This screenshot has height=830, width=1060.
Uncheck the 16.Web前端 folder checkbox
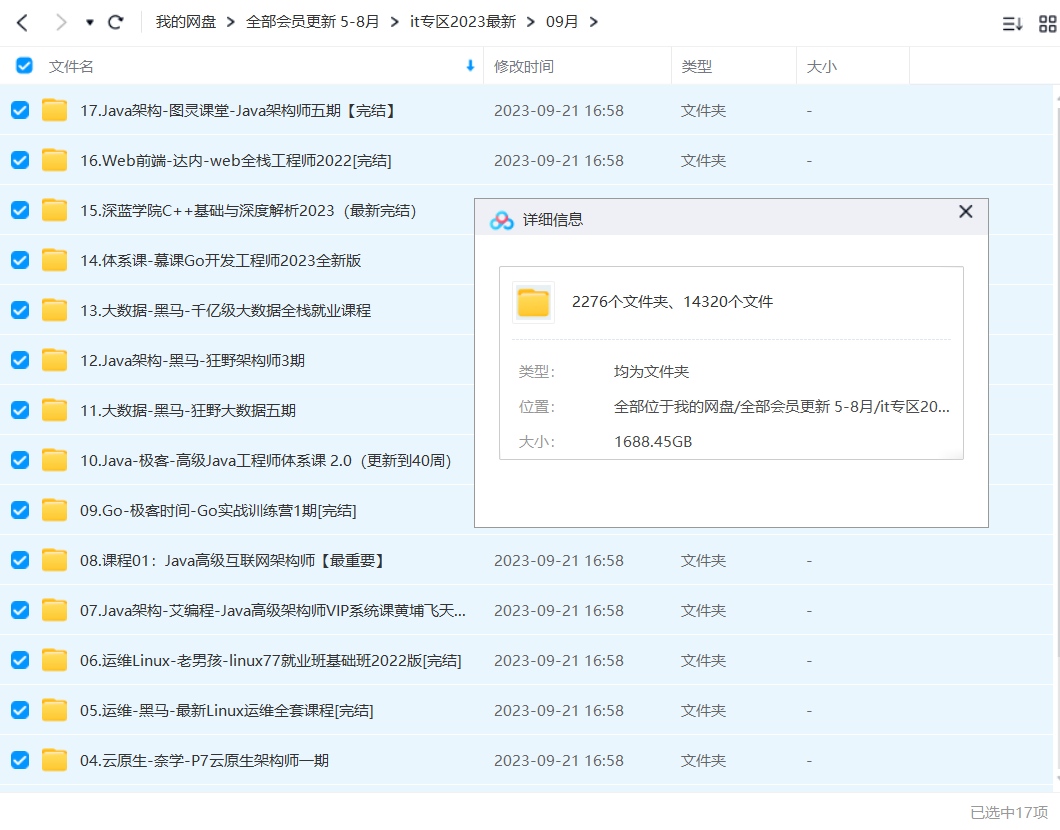(20, 160)
